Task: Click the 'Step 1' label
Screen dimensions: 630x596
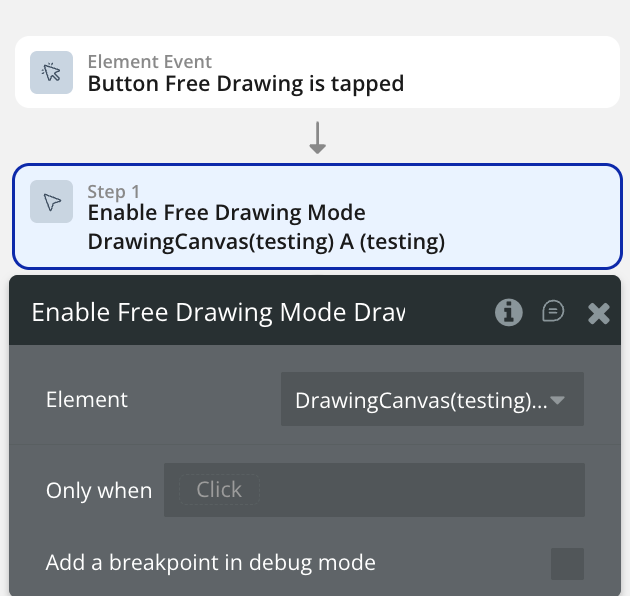Action: [x=114, y=192]
